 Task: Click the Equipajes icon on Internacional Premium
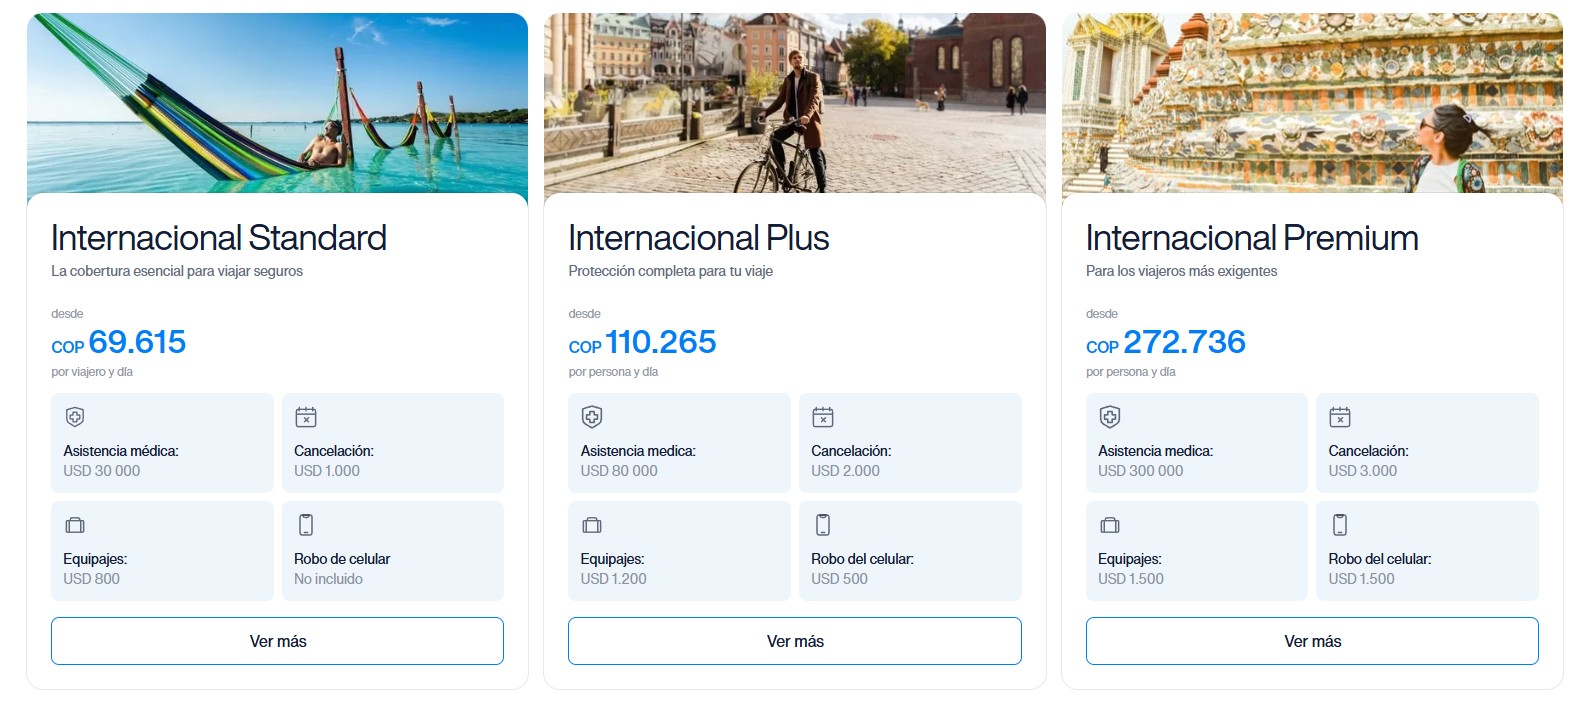click(x=1110, y=525)
